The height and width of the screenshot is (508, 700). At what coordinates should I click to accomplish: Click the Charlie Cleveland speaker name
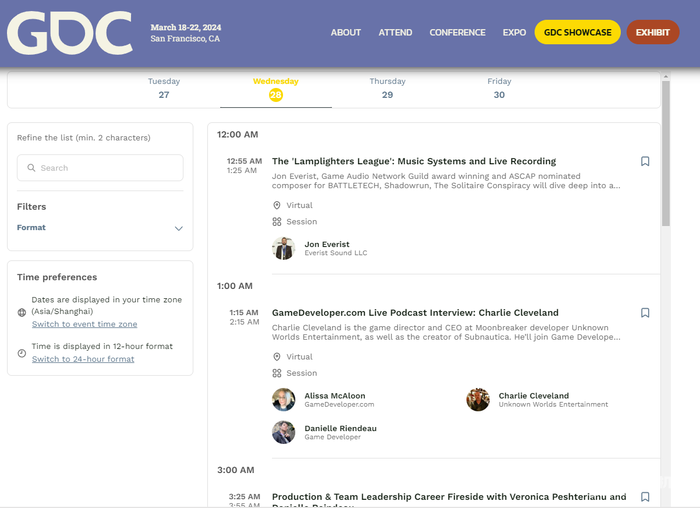point(533,396)
